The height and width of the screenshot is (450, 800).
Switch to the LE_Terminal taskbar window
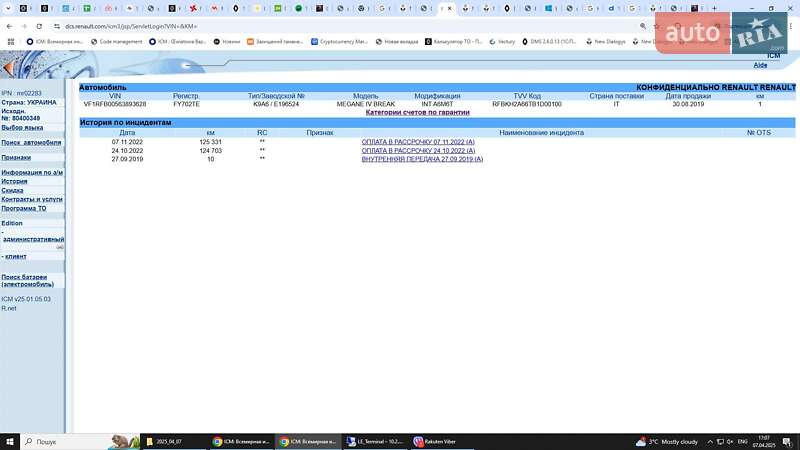tap(375, 441)
